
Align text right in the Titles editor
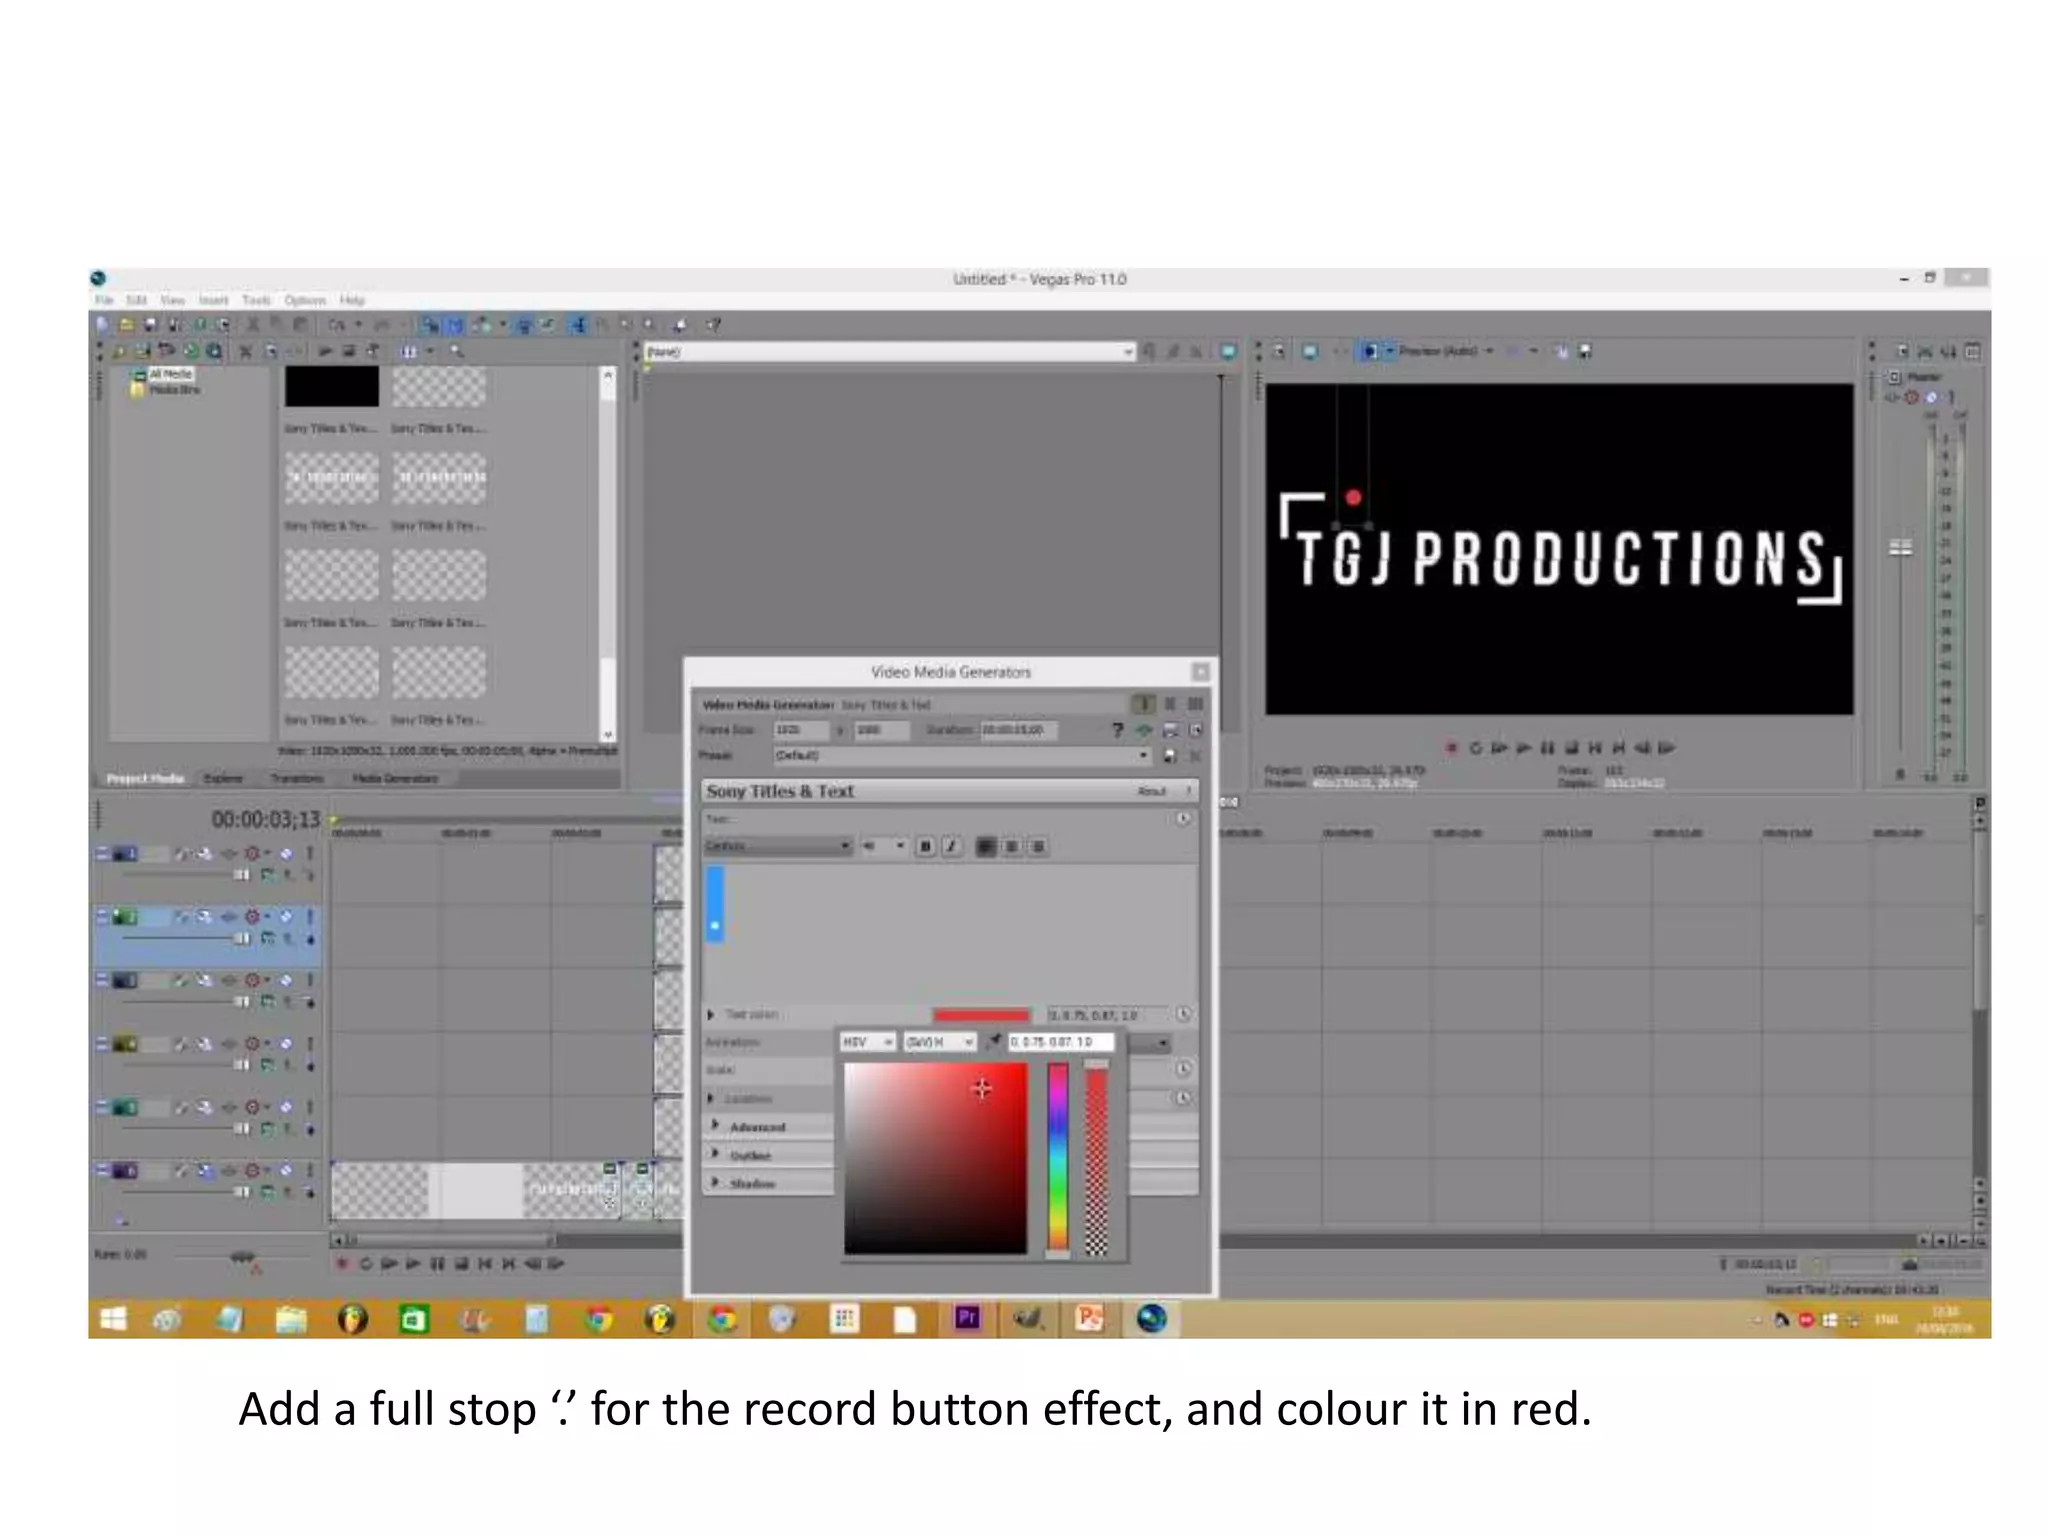(1038, 847)
